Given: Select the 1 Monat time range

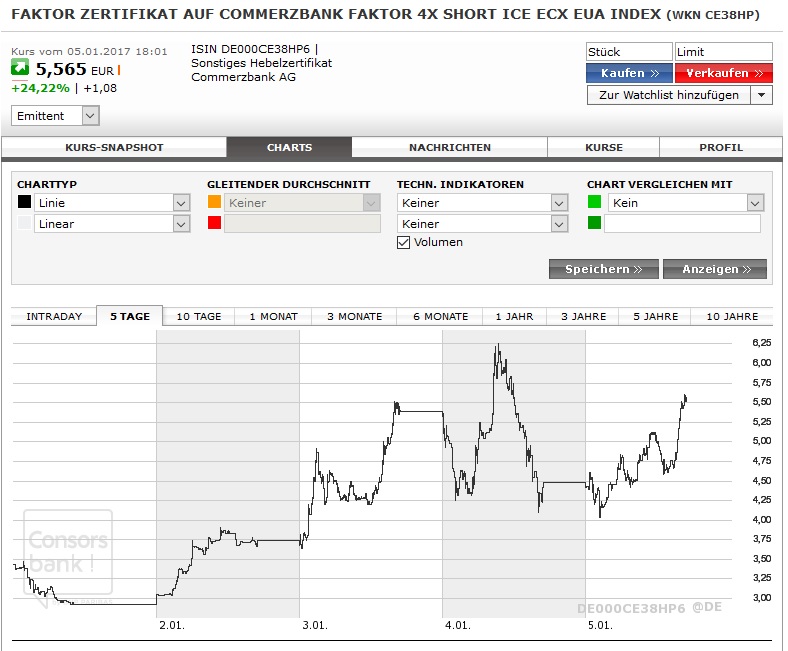Looking at the screenshot, I should 273,317.
